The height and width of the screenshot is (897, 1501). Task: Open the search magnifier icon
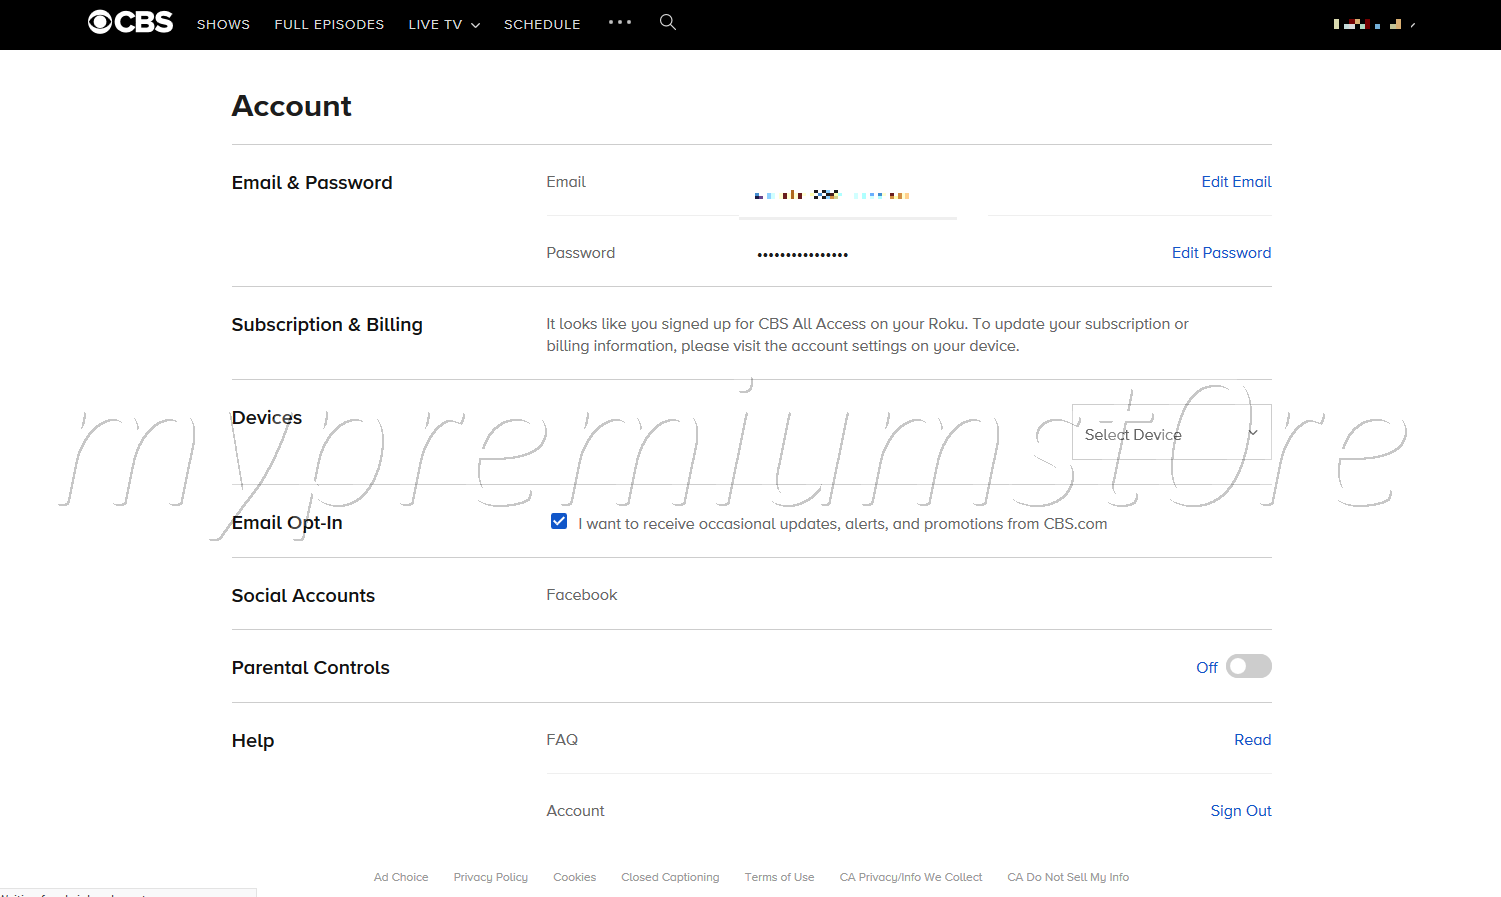click(668, 22)
